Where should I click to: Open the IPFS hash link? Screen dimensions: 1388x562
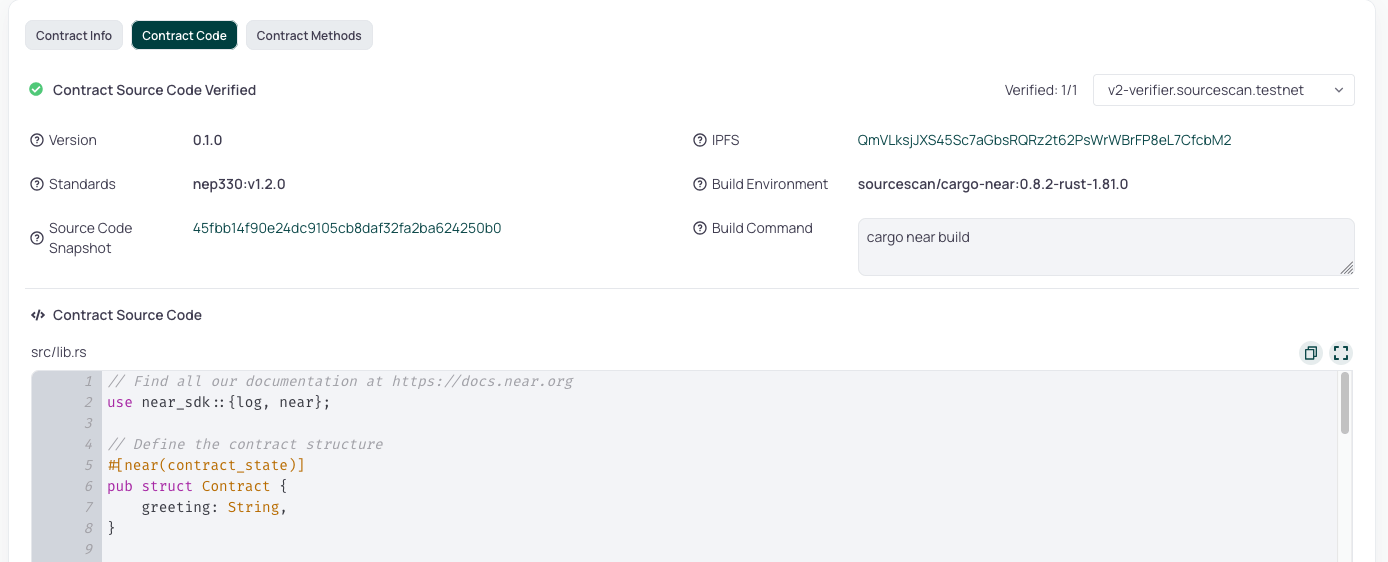(1044, 140)
